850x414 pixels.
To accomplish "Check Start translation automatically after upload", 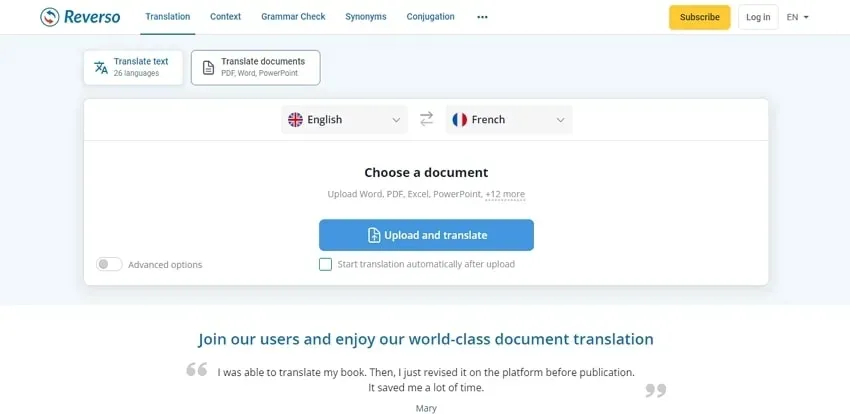I will click(x=325, y=264).
